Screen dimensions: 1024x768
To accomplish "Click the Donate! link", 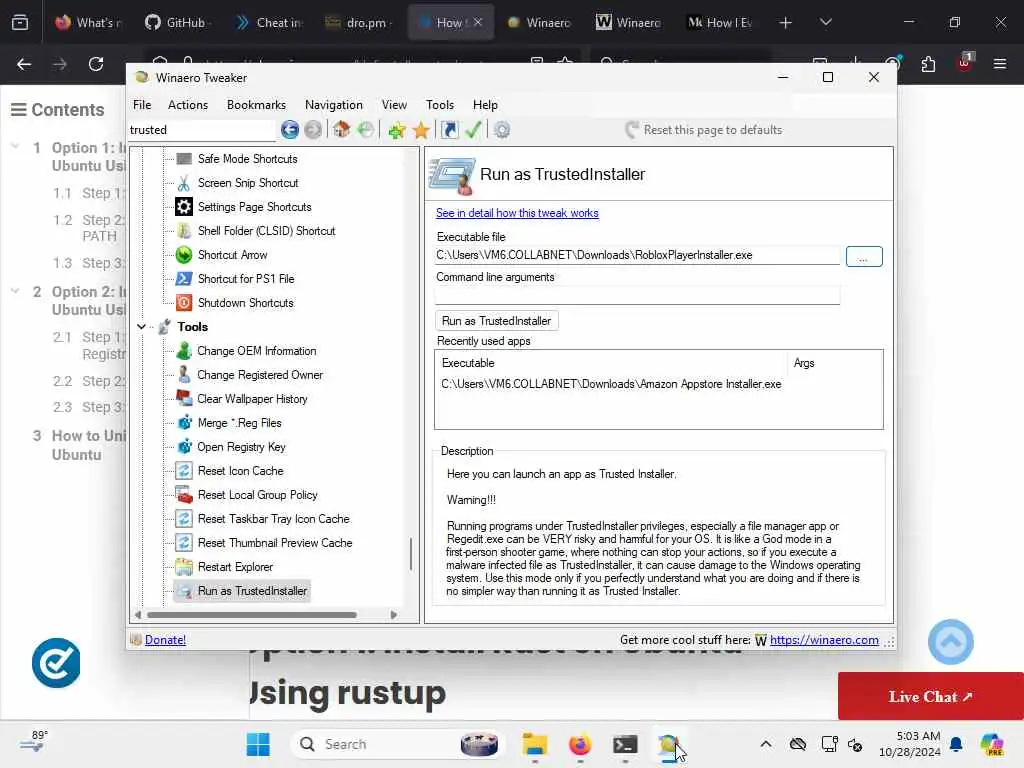I will click(x=165, y=640).
